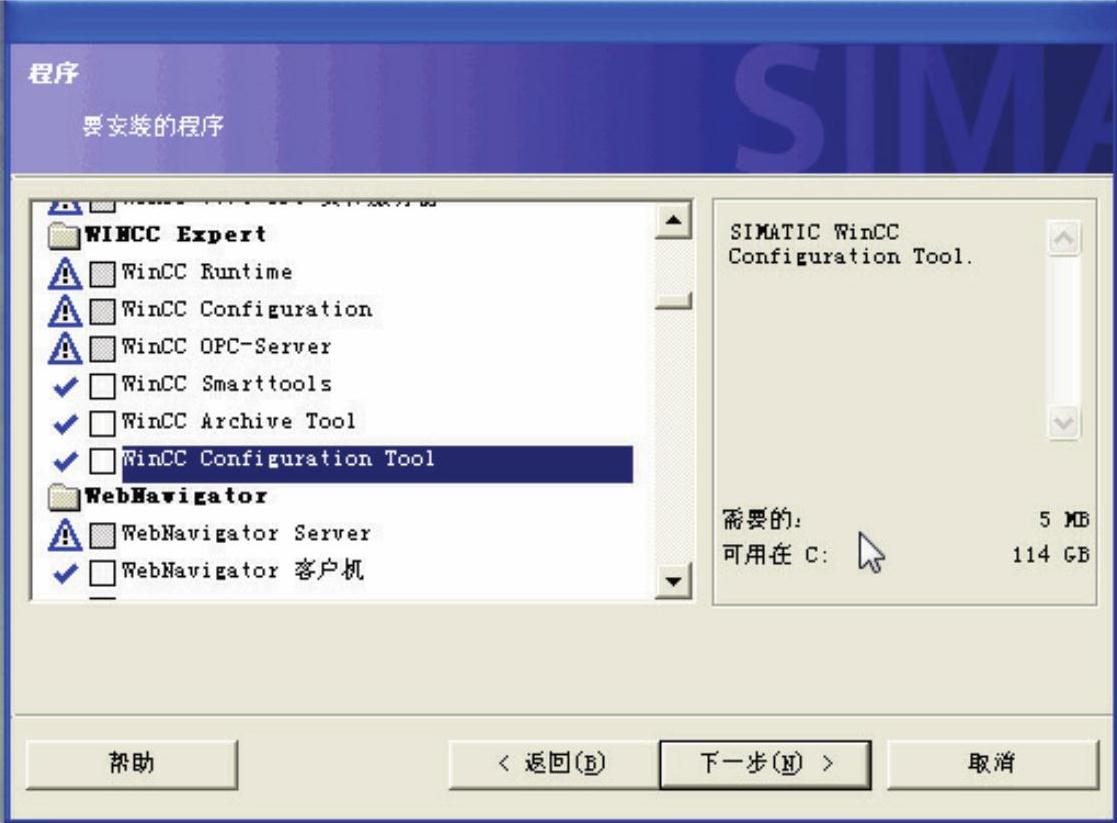
Task: Click checkmark icon beside WinCC Archive Tool
Action: point(65,423)
